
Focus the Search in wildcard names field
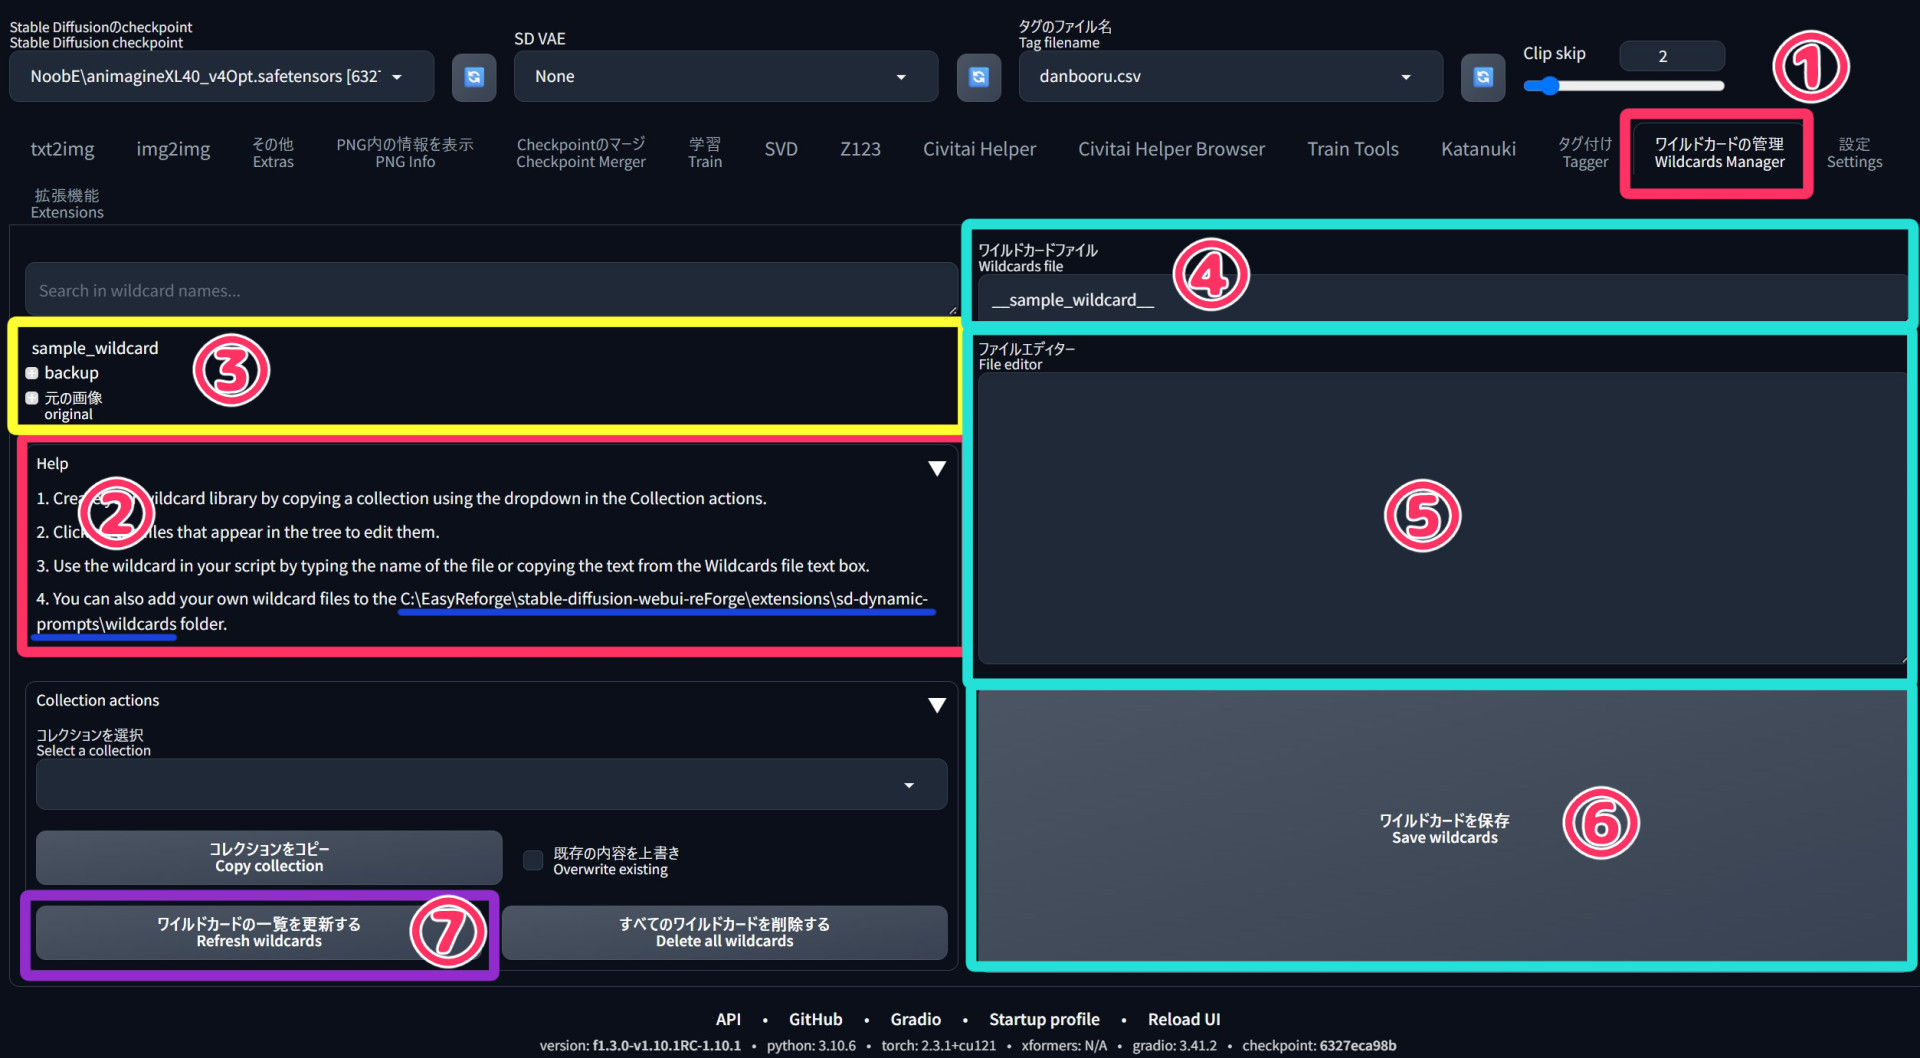pos(491,290)
